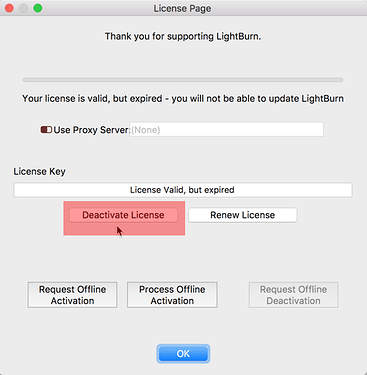Click the greyed Request Offline Deactivation button
Screen dimensions: 367x375
pos(293,295)
